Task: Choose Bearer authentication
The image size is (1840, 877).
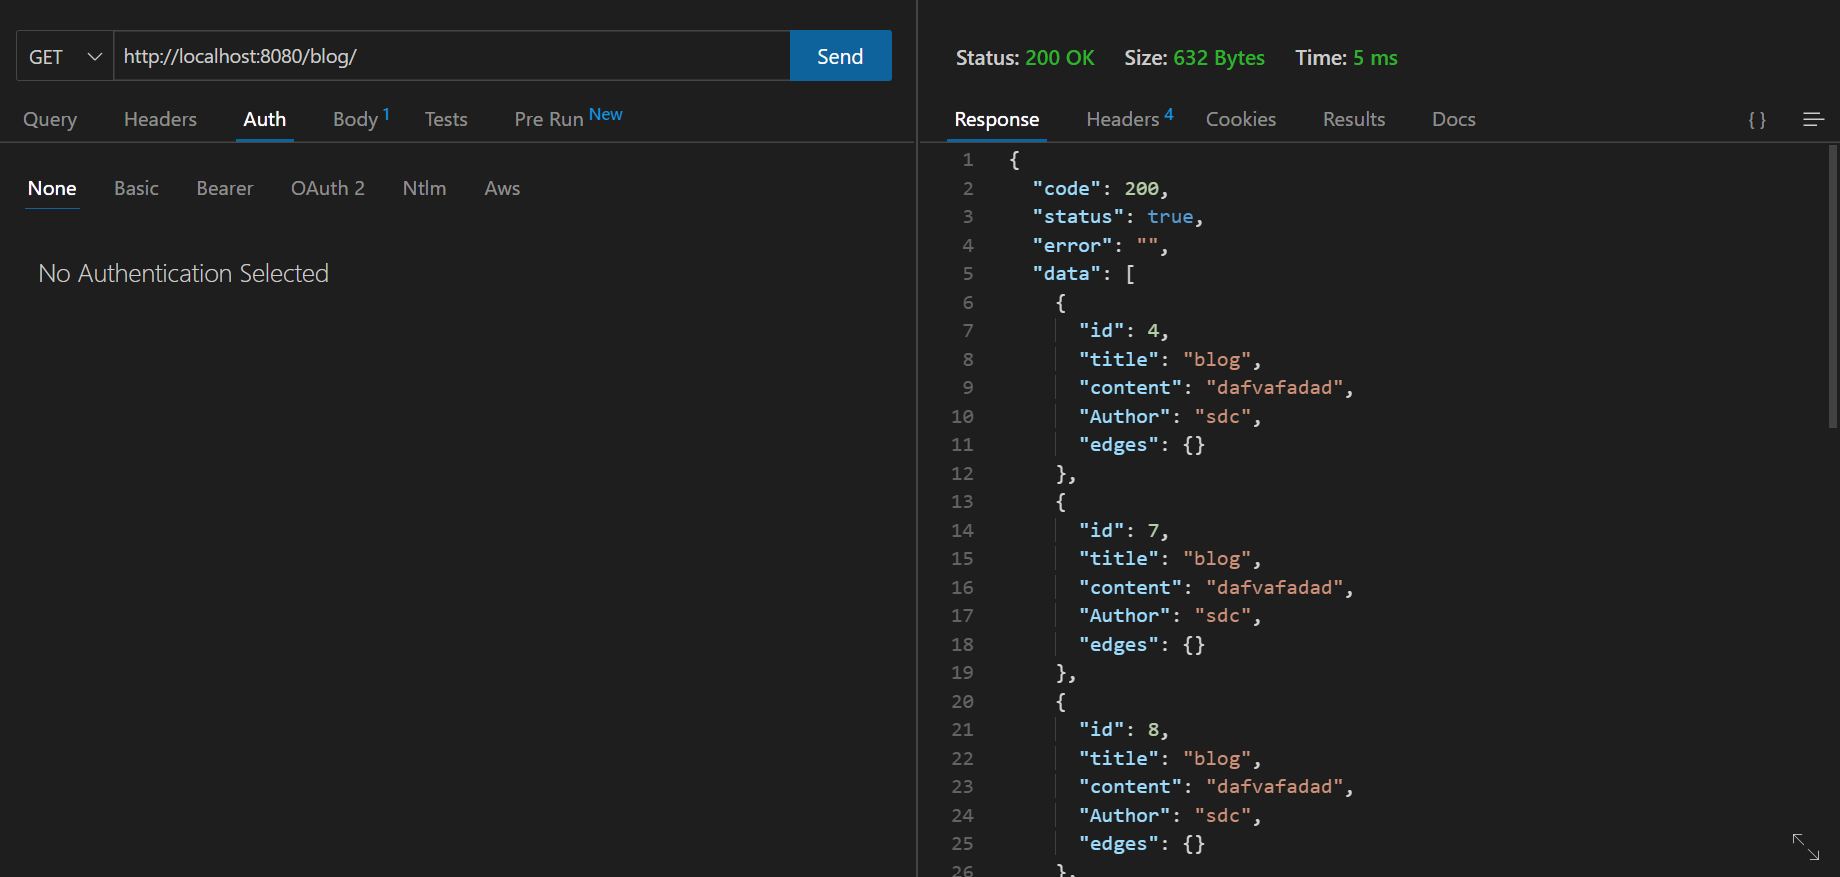Action: (x=225, y=188)
